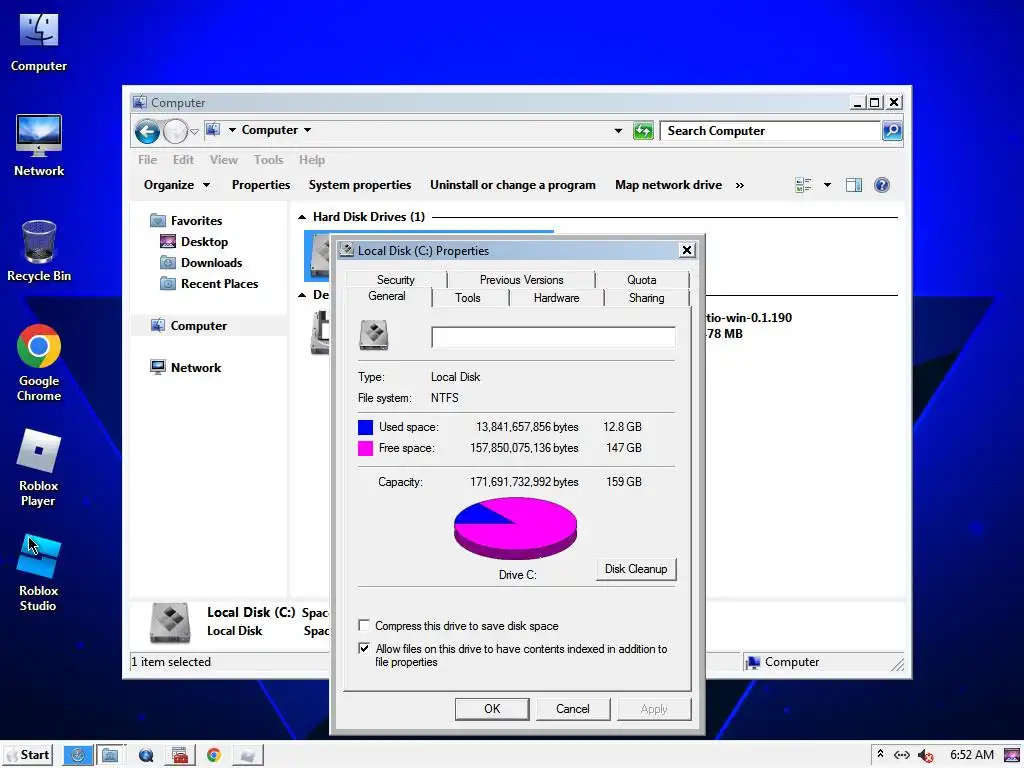Click the blue Used space color square
1024x768 pixels.
pyautogui.click(x=366, y=427)
